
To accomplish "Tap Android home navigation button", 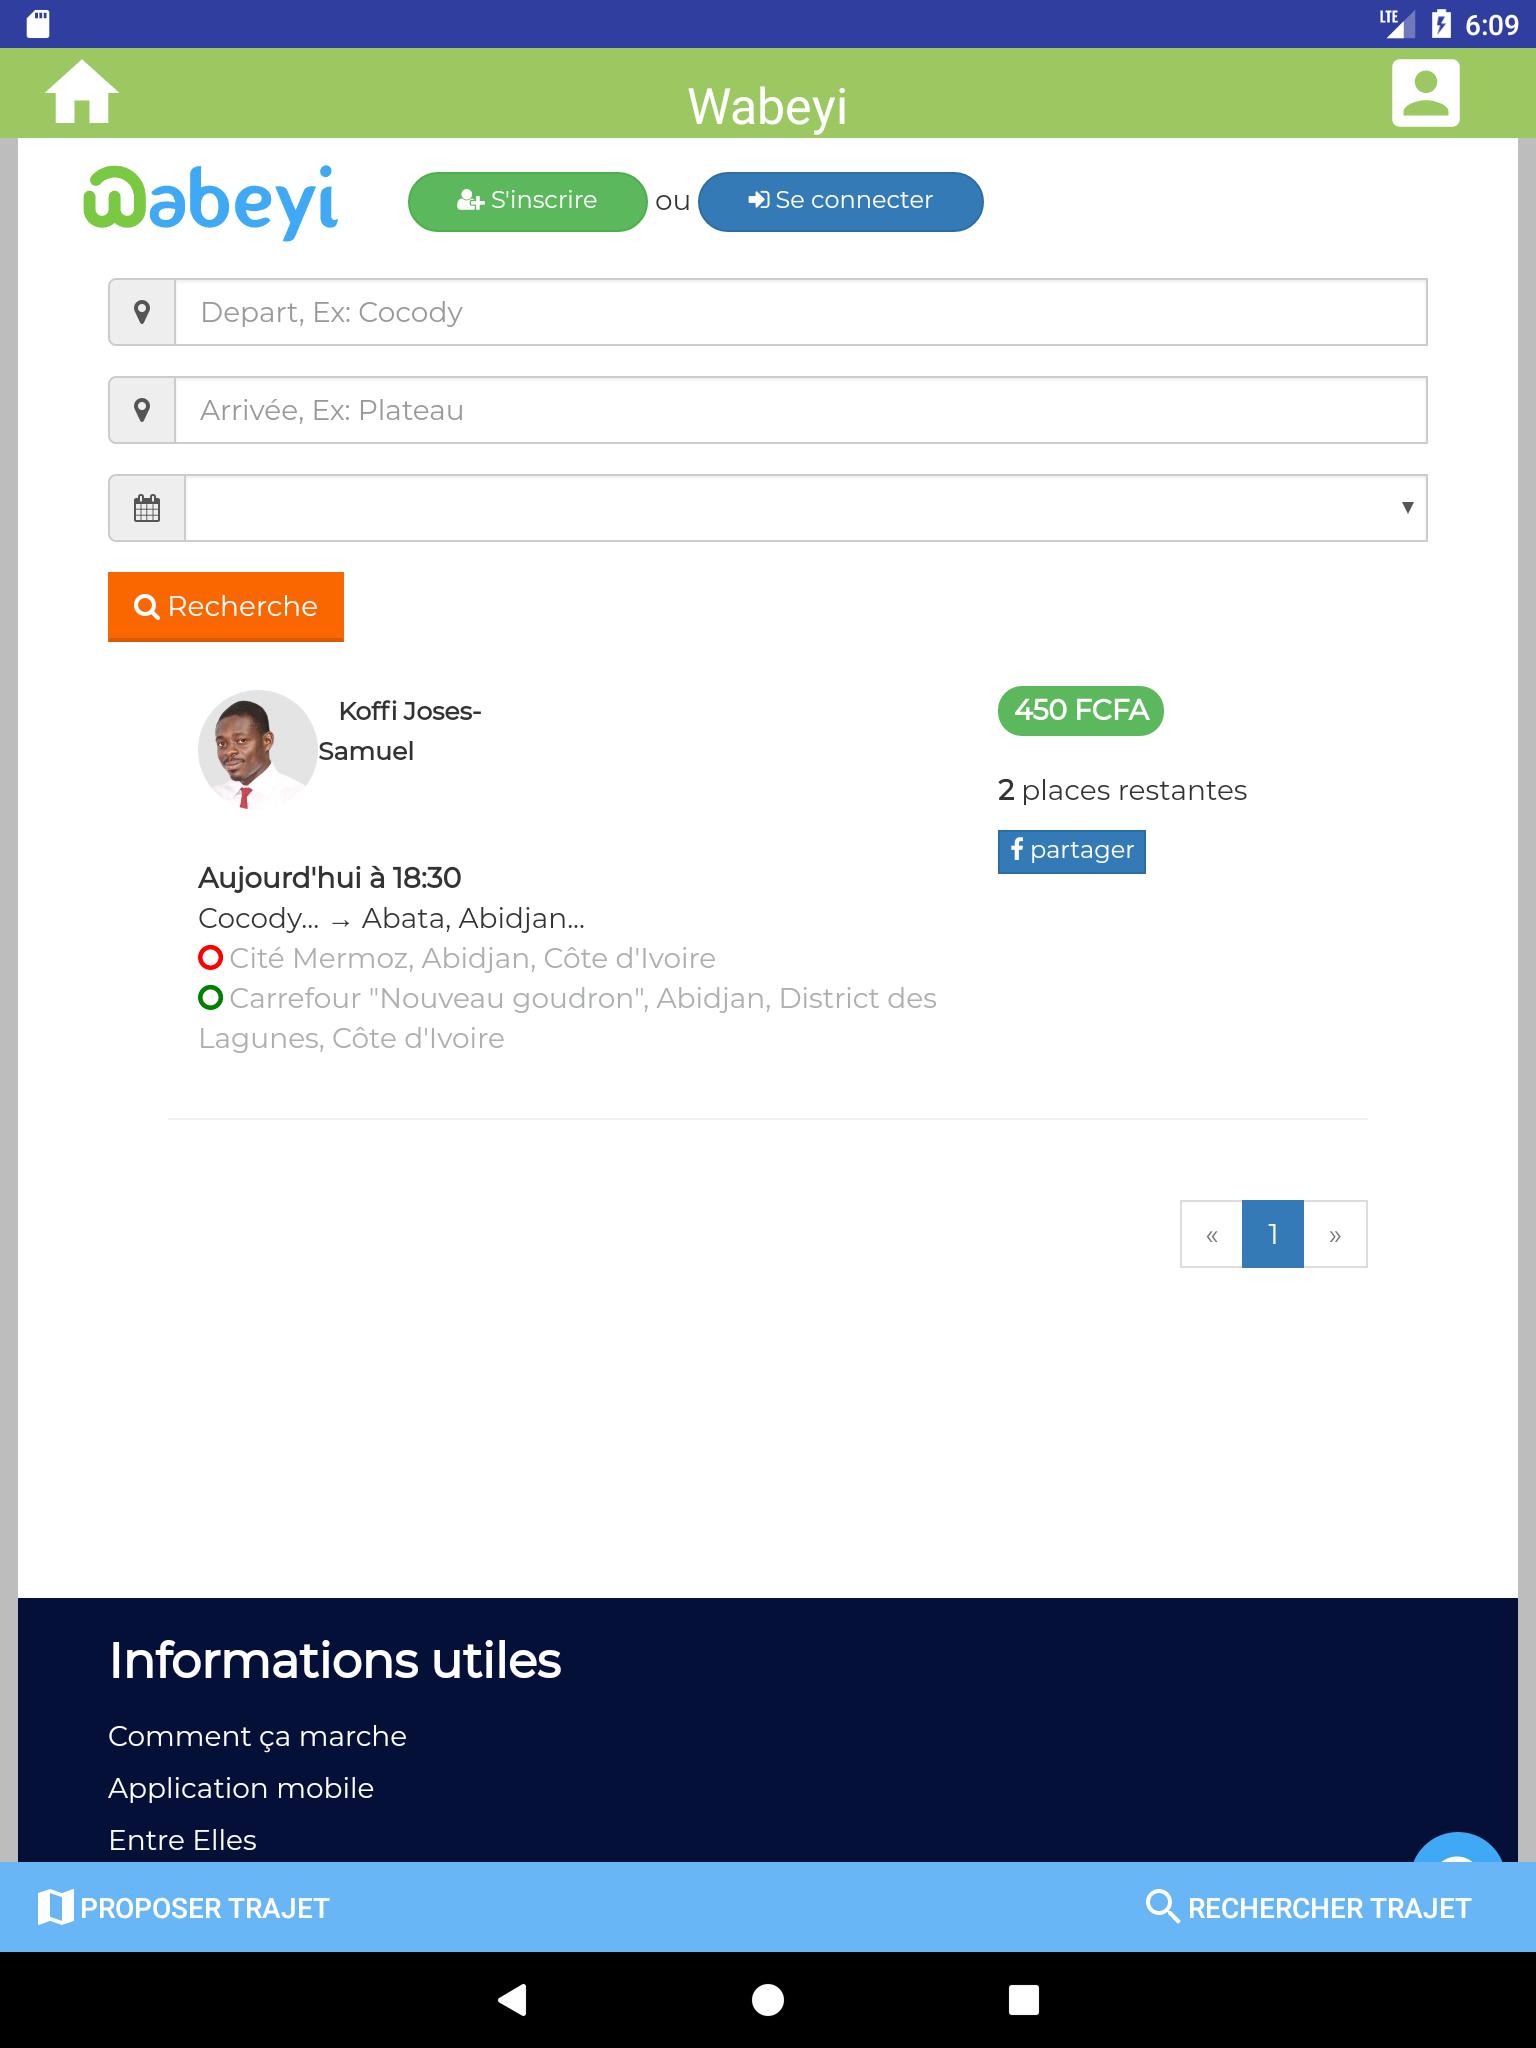I will [768, 1999].
